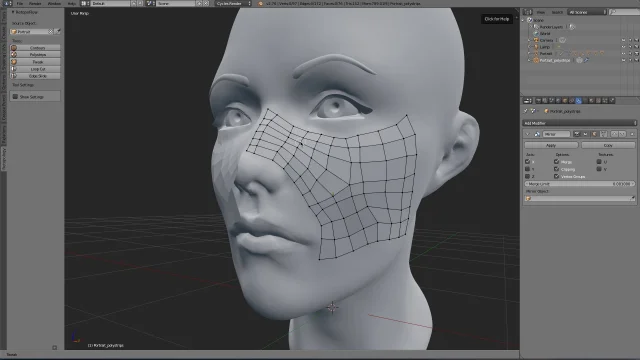The image size is (640, 360).
Task: Open the Add Modifier dropdown
Action: pyautogui.click(x=579, y=123)
